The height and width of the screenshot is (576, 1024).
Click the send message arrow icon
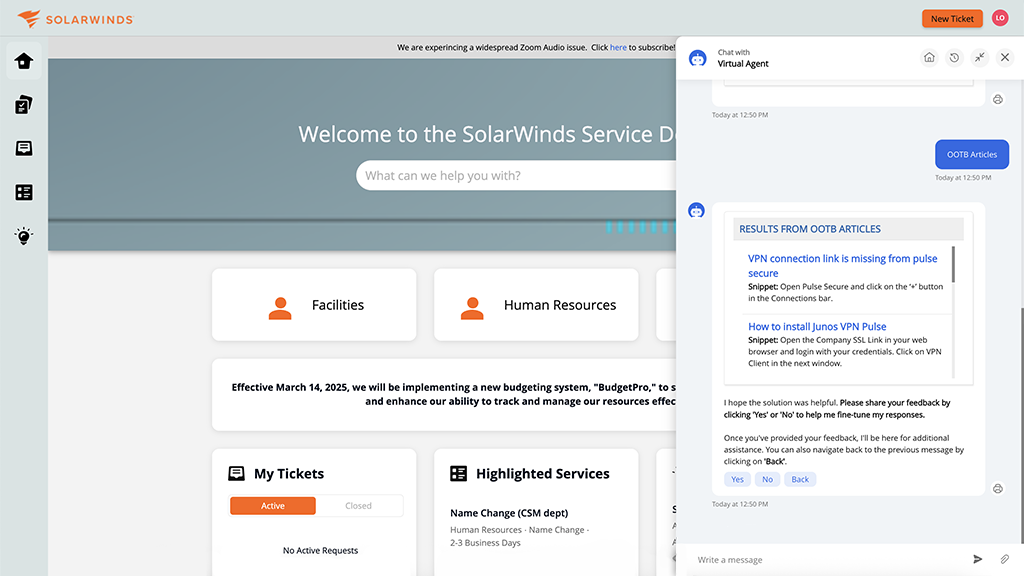pos(978,559)
